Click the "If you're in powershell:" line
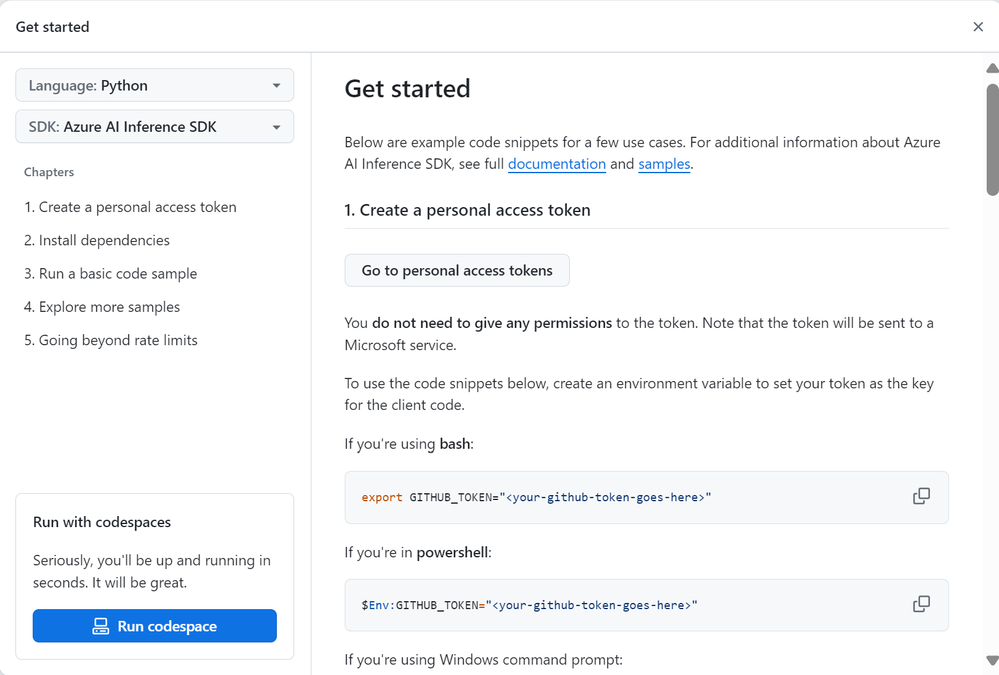The image size is (999, 675). pos(418,552)
